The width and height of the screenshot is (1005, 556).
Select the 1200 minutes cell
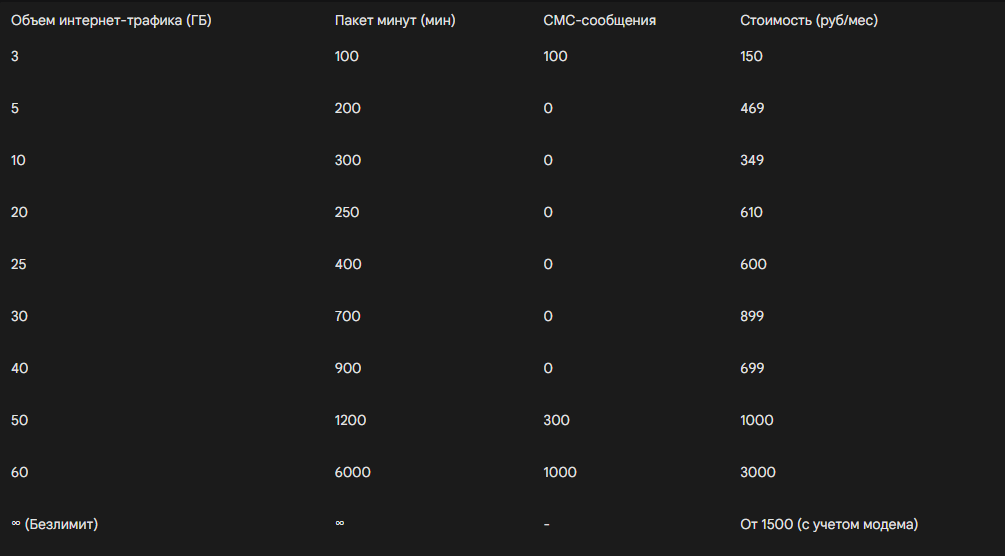(351, 420)
